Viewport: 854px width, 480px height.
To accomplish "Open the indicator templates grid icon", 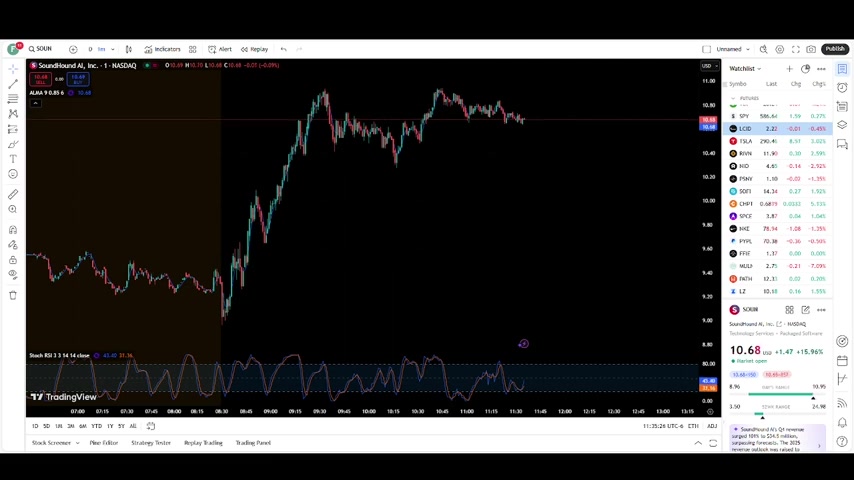I will (x=193, y=49).
